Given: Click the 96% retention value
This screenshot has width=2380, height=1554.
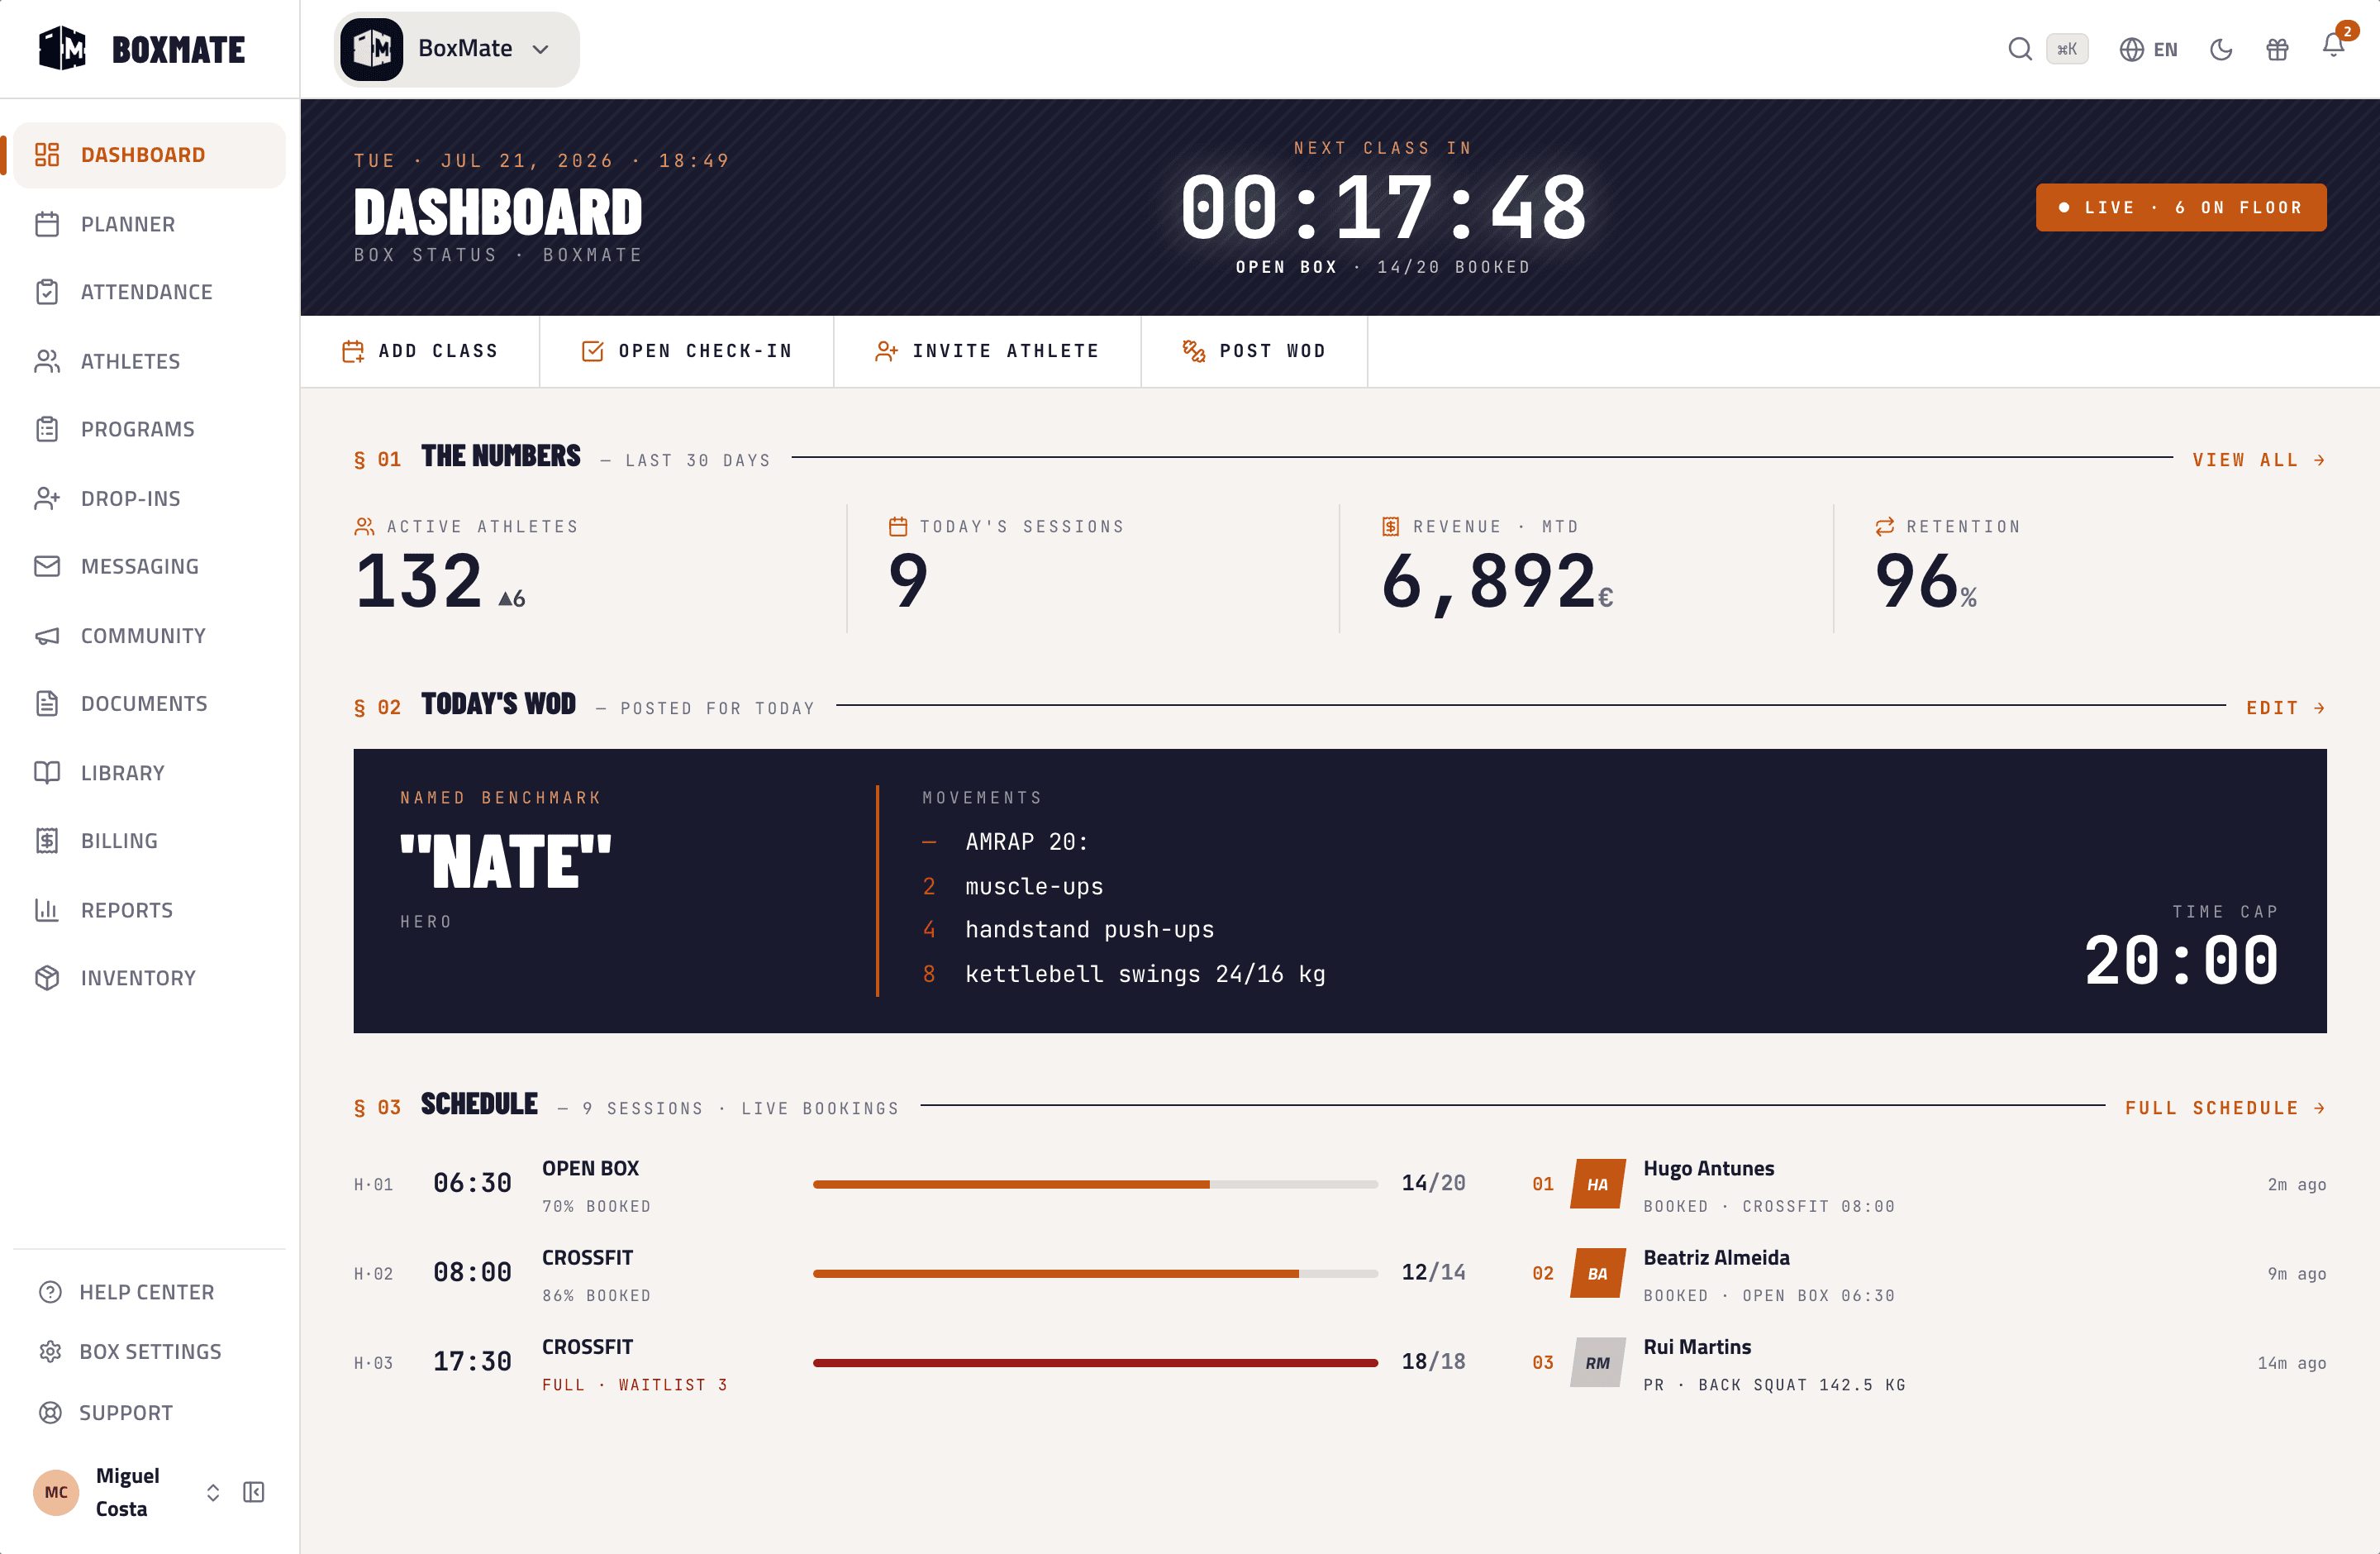Looking at the screenshot, I should 1926,582.
